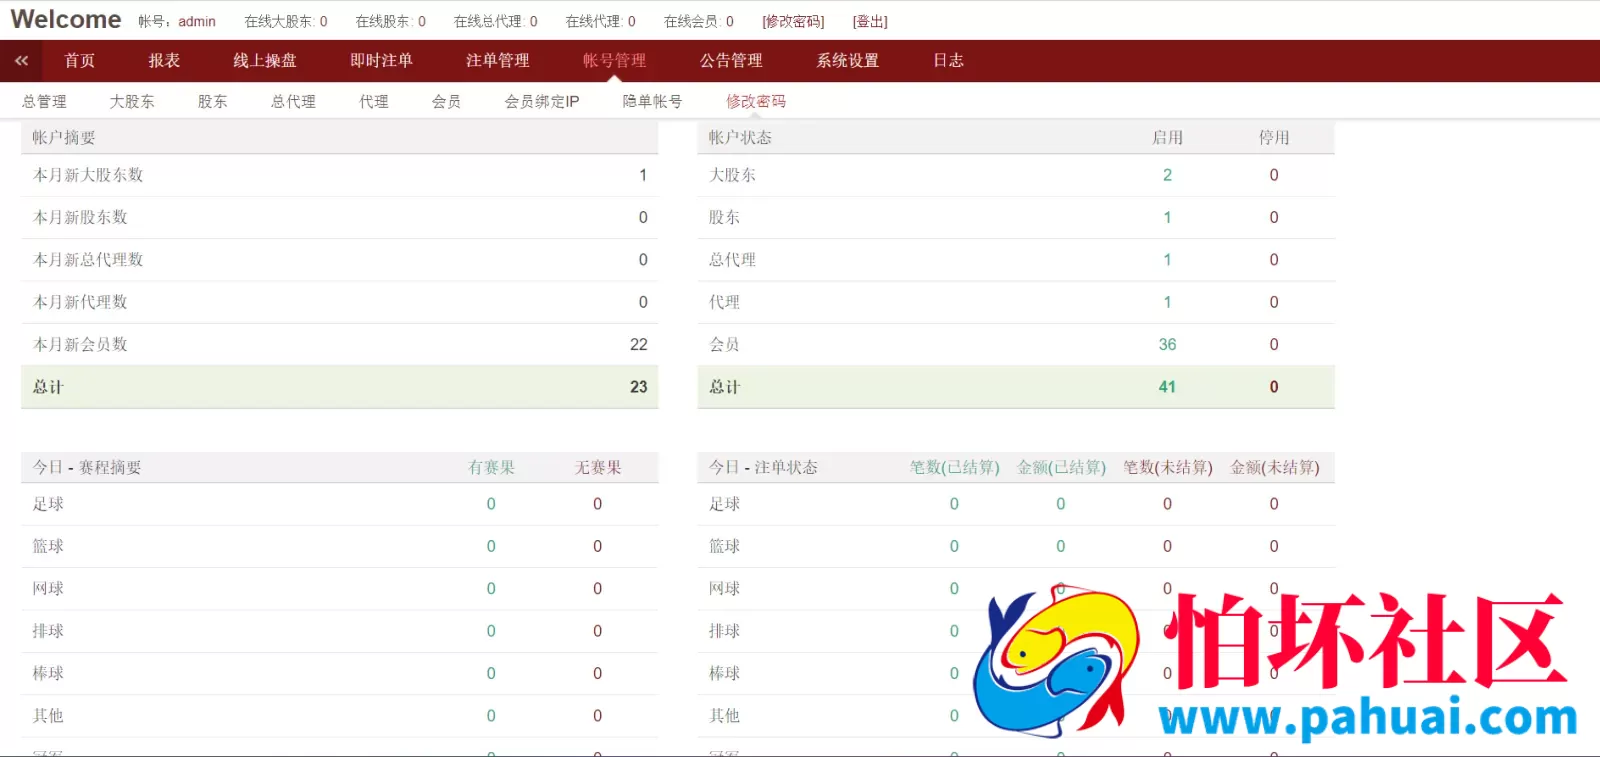Viewport: 1600px width, 757px height.
Task: Open 陪单帐号 sub-tab
Action: [x=653, y=102]
